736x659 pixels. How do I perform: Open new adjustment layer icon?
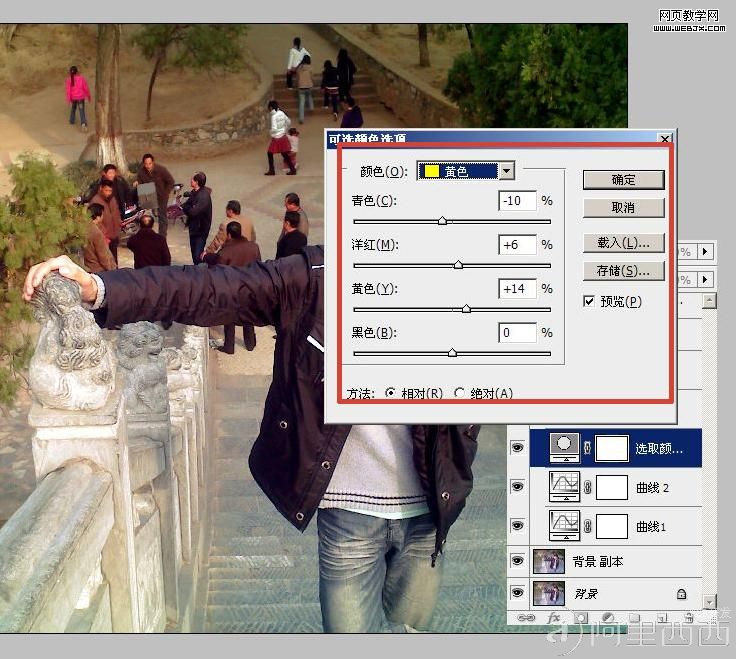pyautogui.click(x=608, y=618)
